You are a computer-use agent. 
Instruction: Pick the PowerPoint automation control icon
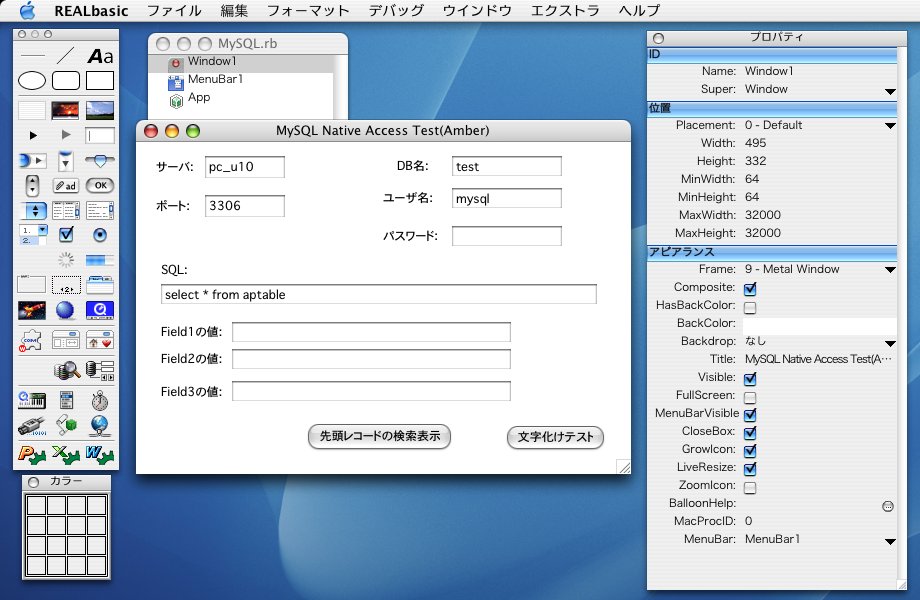[32, 455]
